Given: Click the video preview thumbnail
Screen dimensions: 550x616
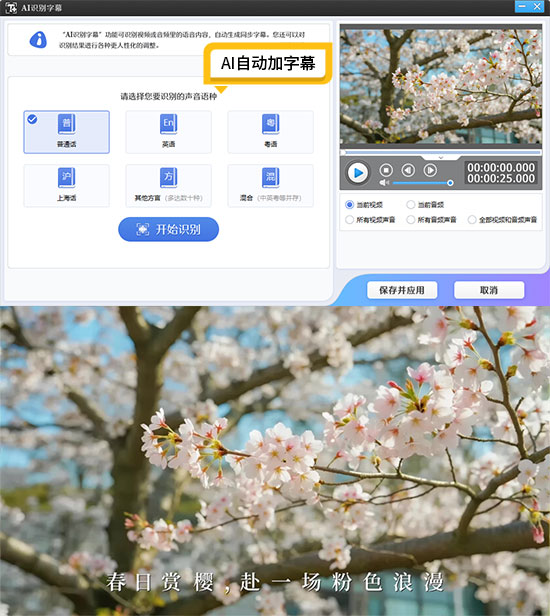Looking at the screenshot, I should coord(441,87).
